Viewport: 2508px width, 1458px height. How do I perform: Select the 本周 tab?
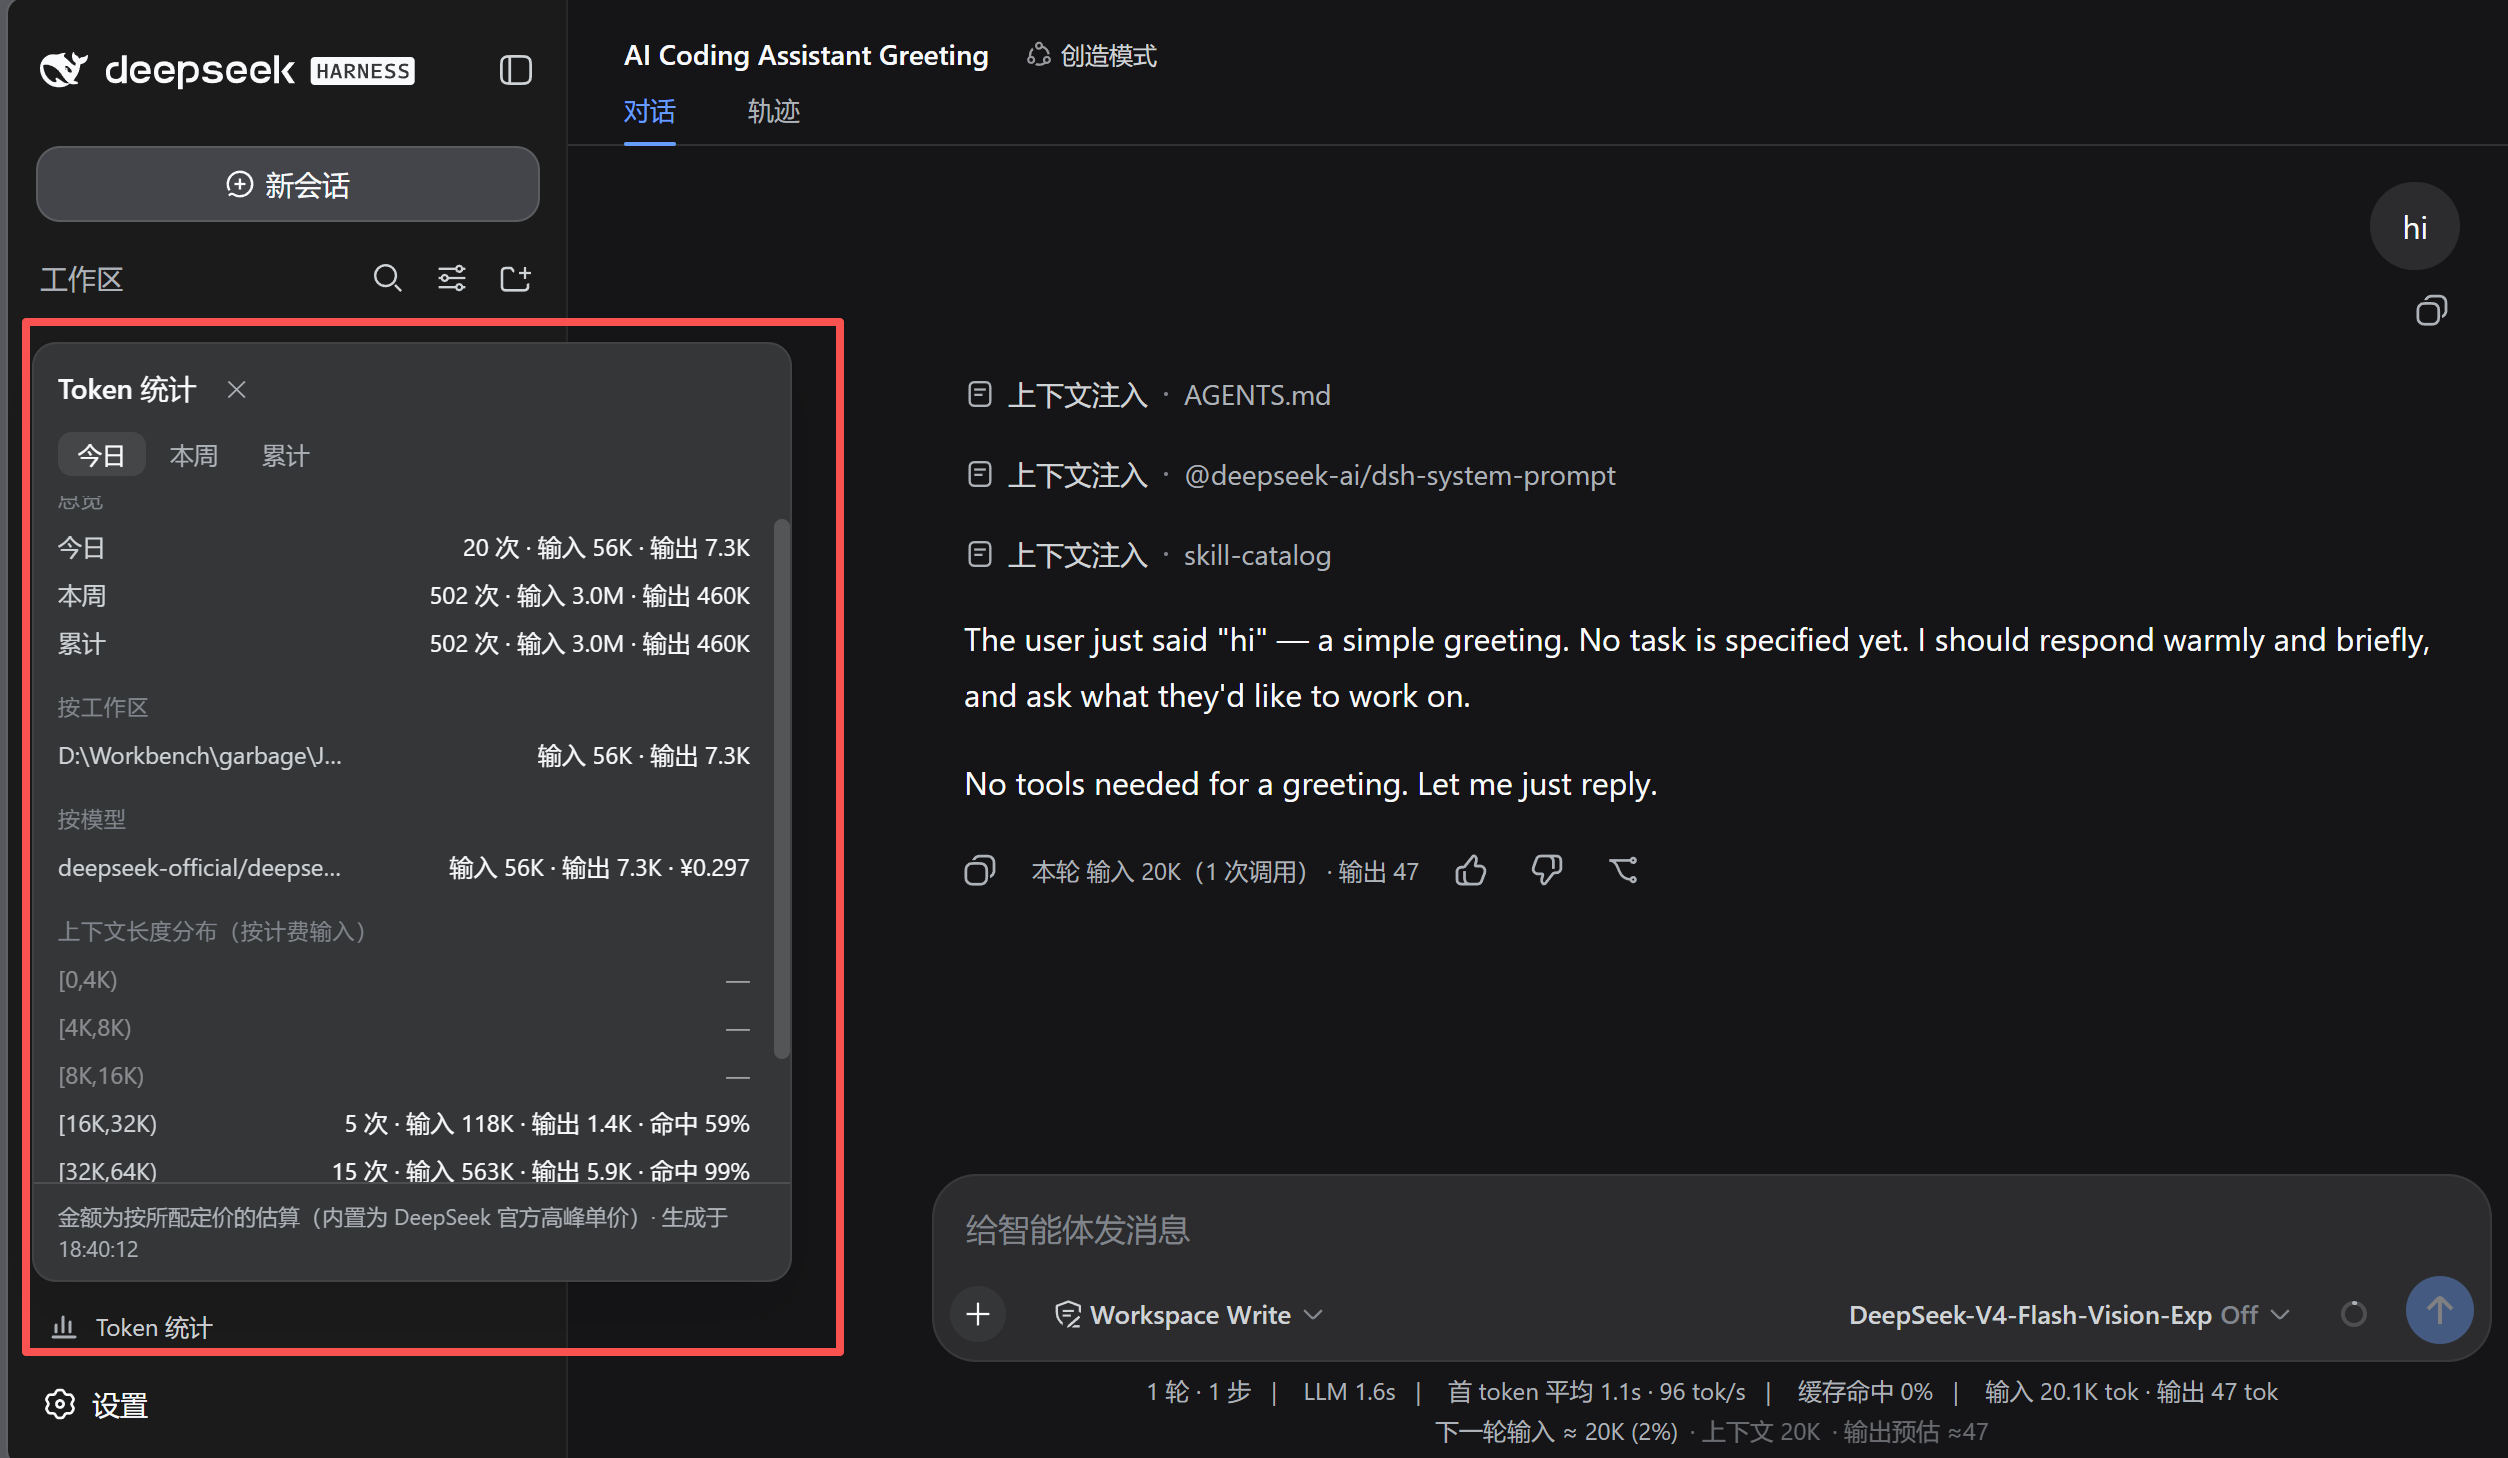[194, 456]
